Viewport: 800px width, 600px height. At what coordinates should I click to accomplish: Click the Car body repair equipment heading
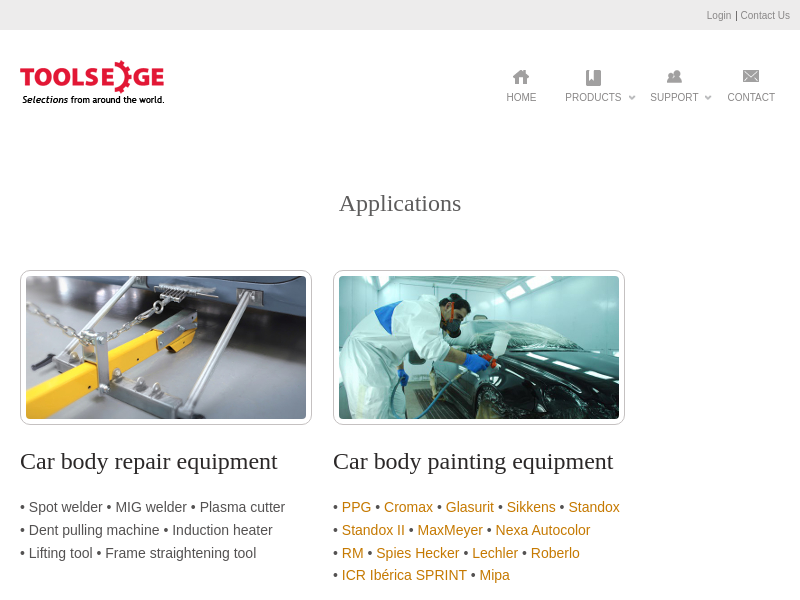click(148, 462)
